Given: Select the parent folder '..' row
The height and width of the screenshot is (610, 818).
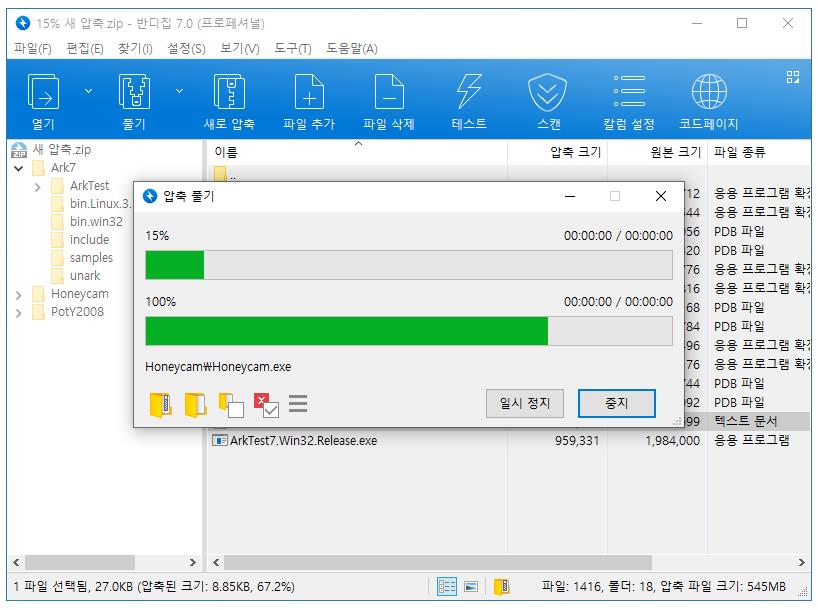Looking at the screenshot, I should point(225,174).
